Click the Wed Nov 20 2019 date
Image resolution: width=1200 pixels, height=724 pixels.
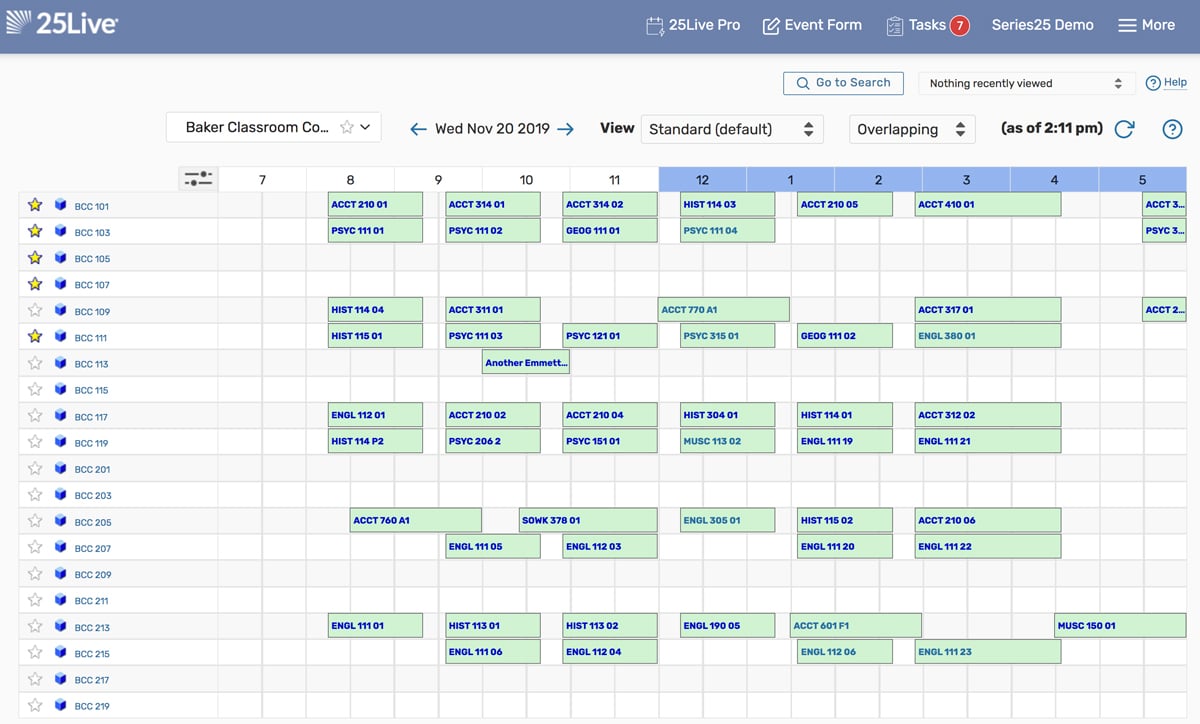pyautogui.click(x=492, y=129)
